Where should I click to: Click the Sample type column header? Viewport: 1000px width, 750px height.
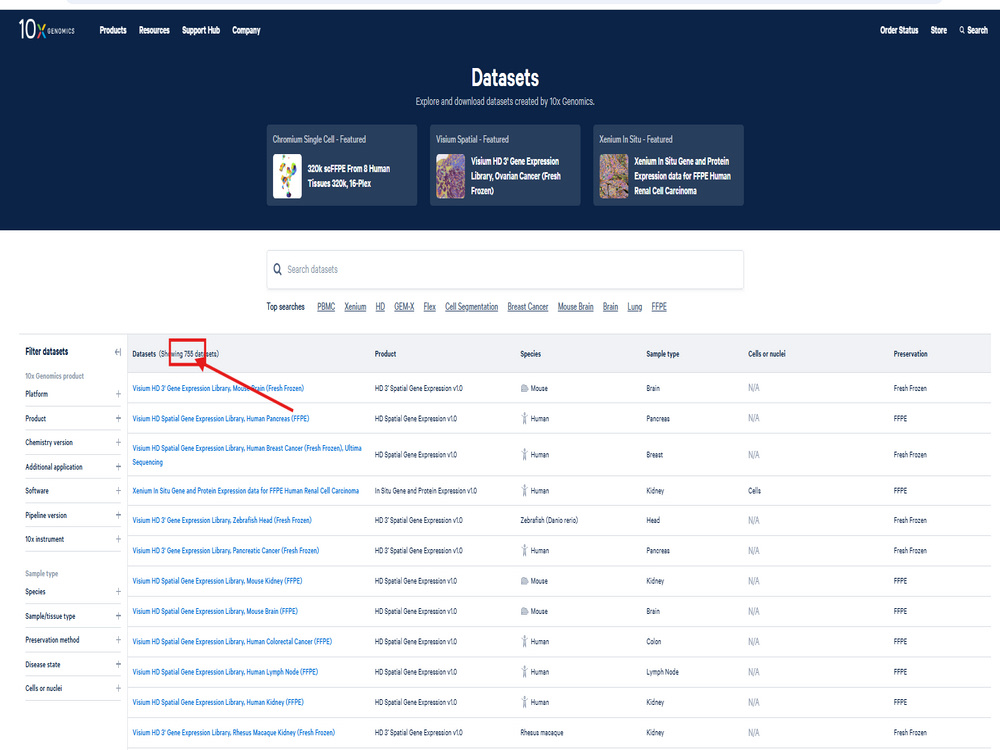[663, 354]
